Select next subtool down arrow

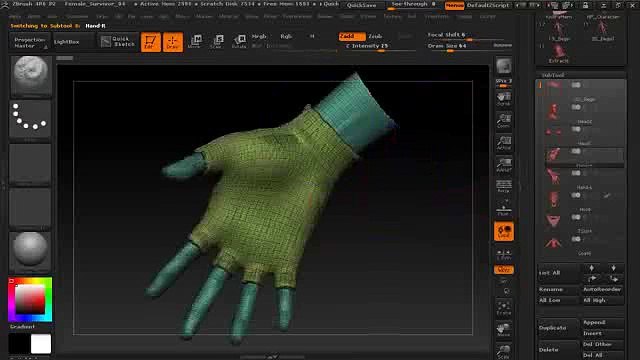(x=613, y=268)
